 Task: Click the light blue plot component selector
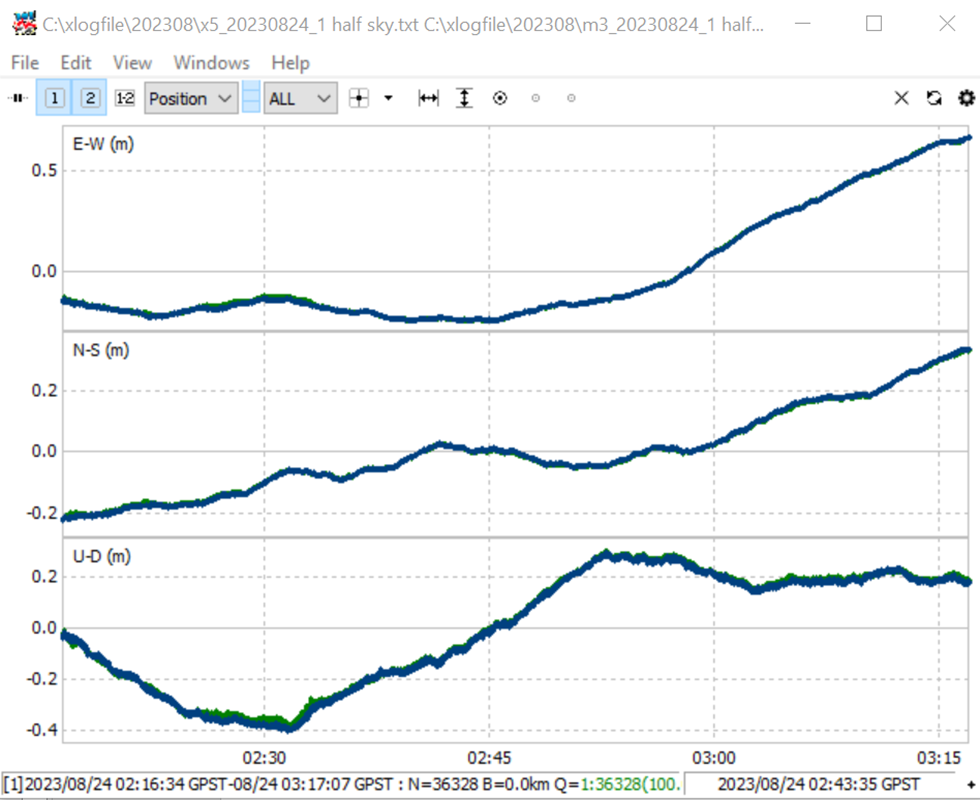251,98
